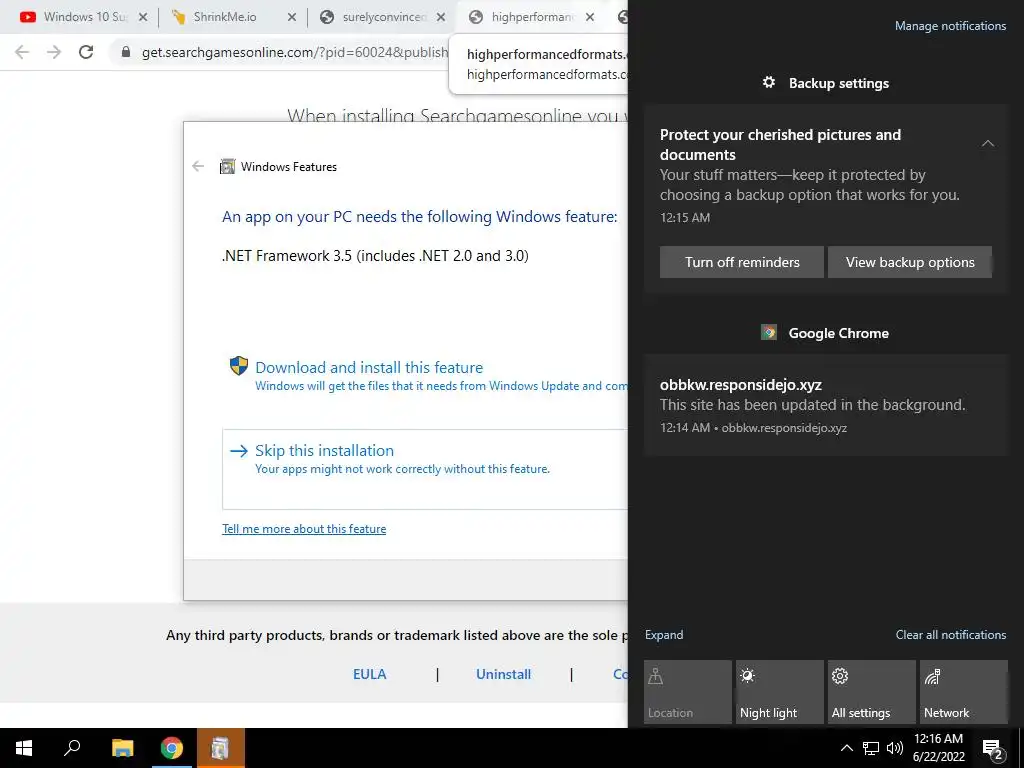Open the Windows Start menu
This screenshot has width=1024, height=768.
tap(24, 748)
